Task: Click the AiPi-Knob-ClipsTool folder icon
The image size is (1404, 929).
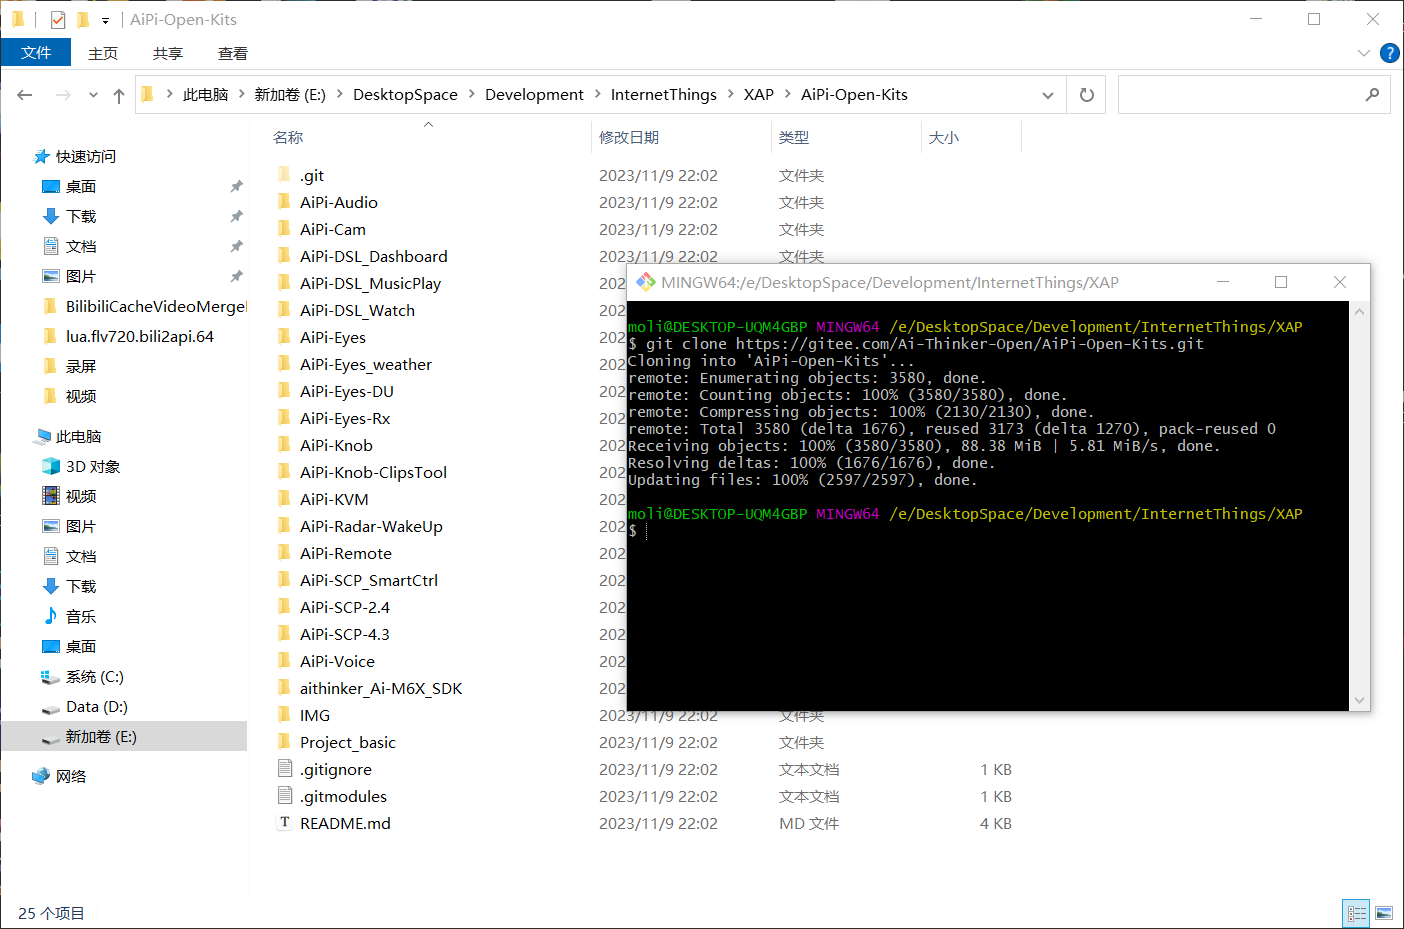Action: (x=284, y=472)
